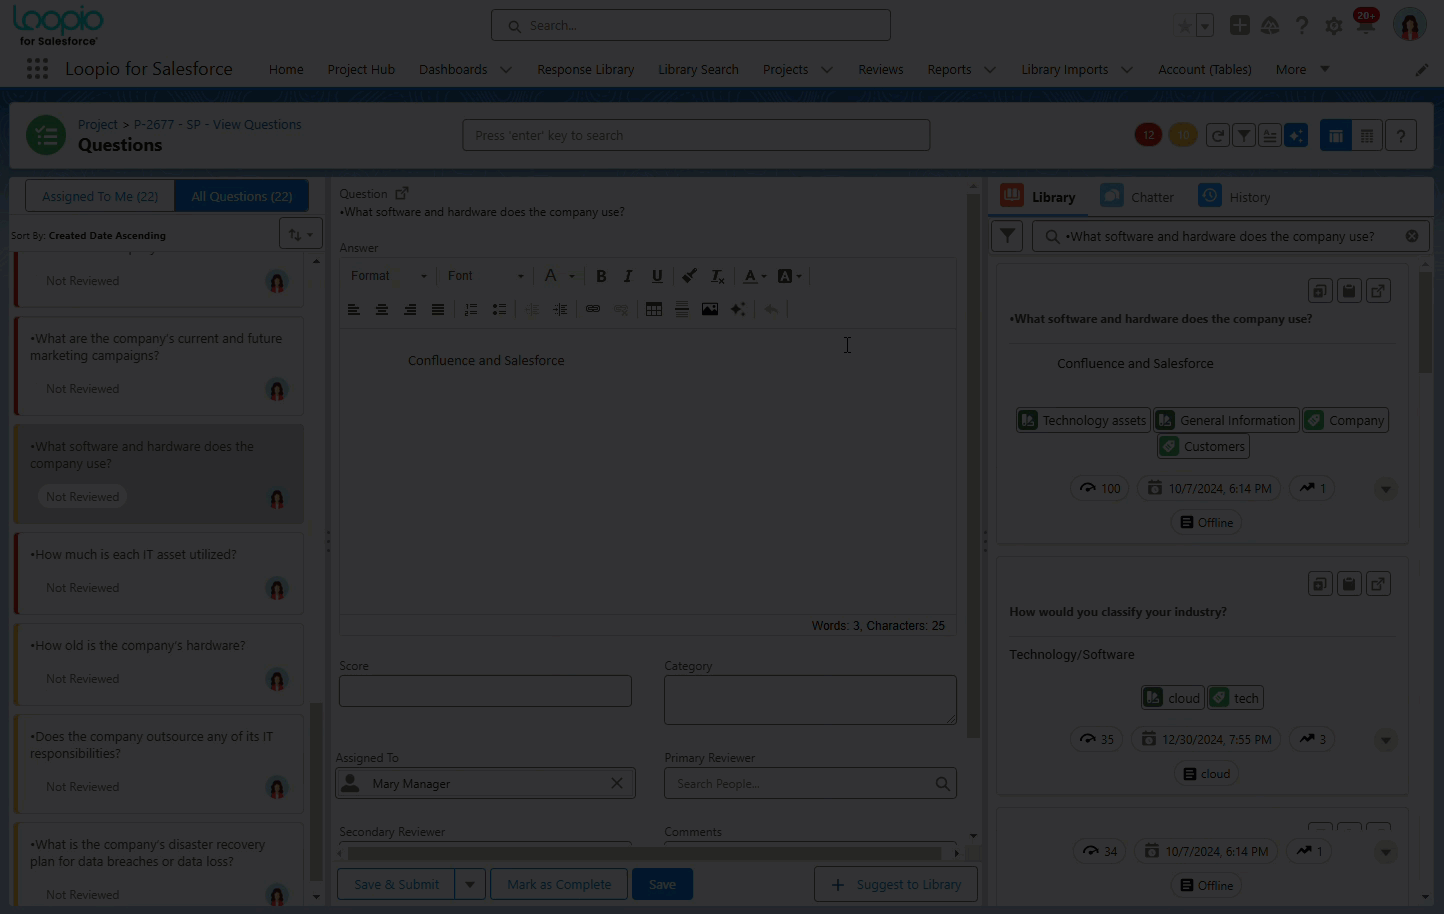Center align answer text
This screenshot has height=914, width=1444.
point(382,309)
